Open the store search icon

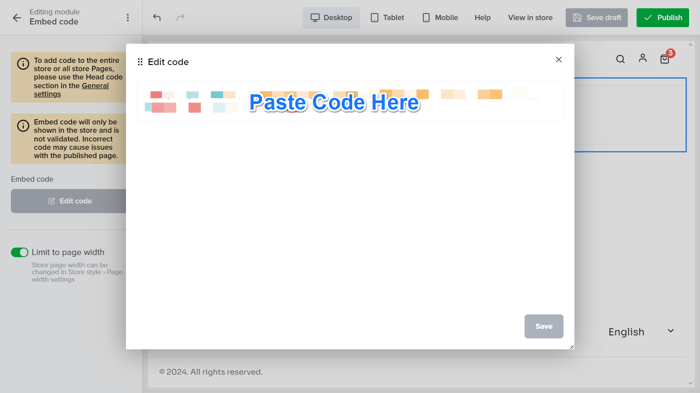click(x=620, y=59)
